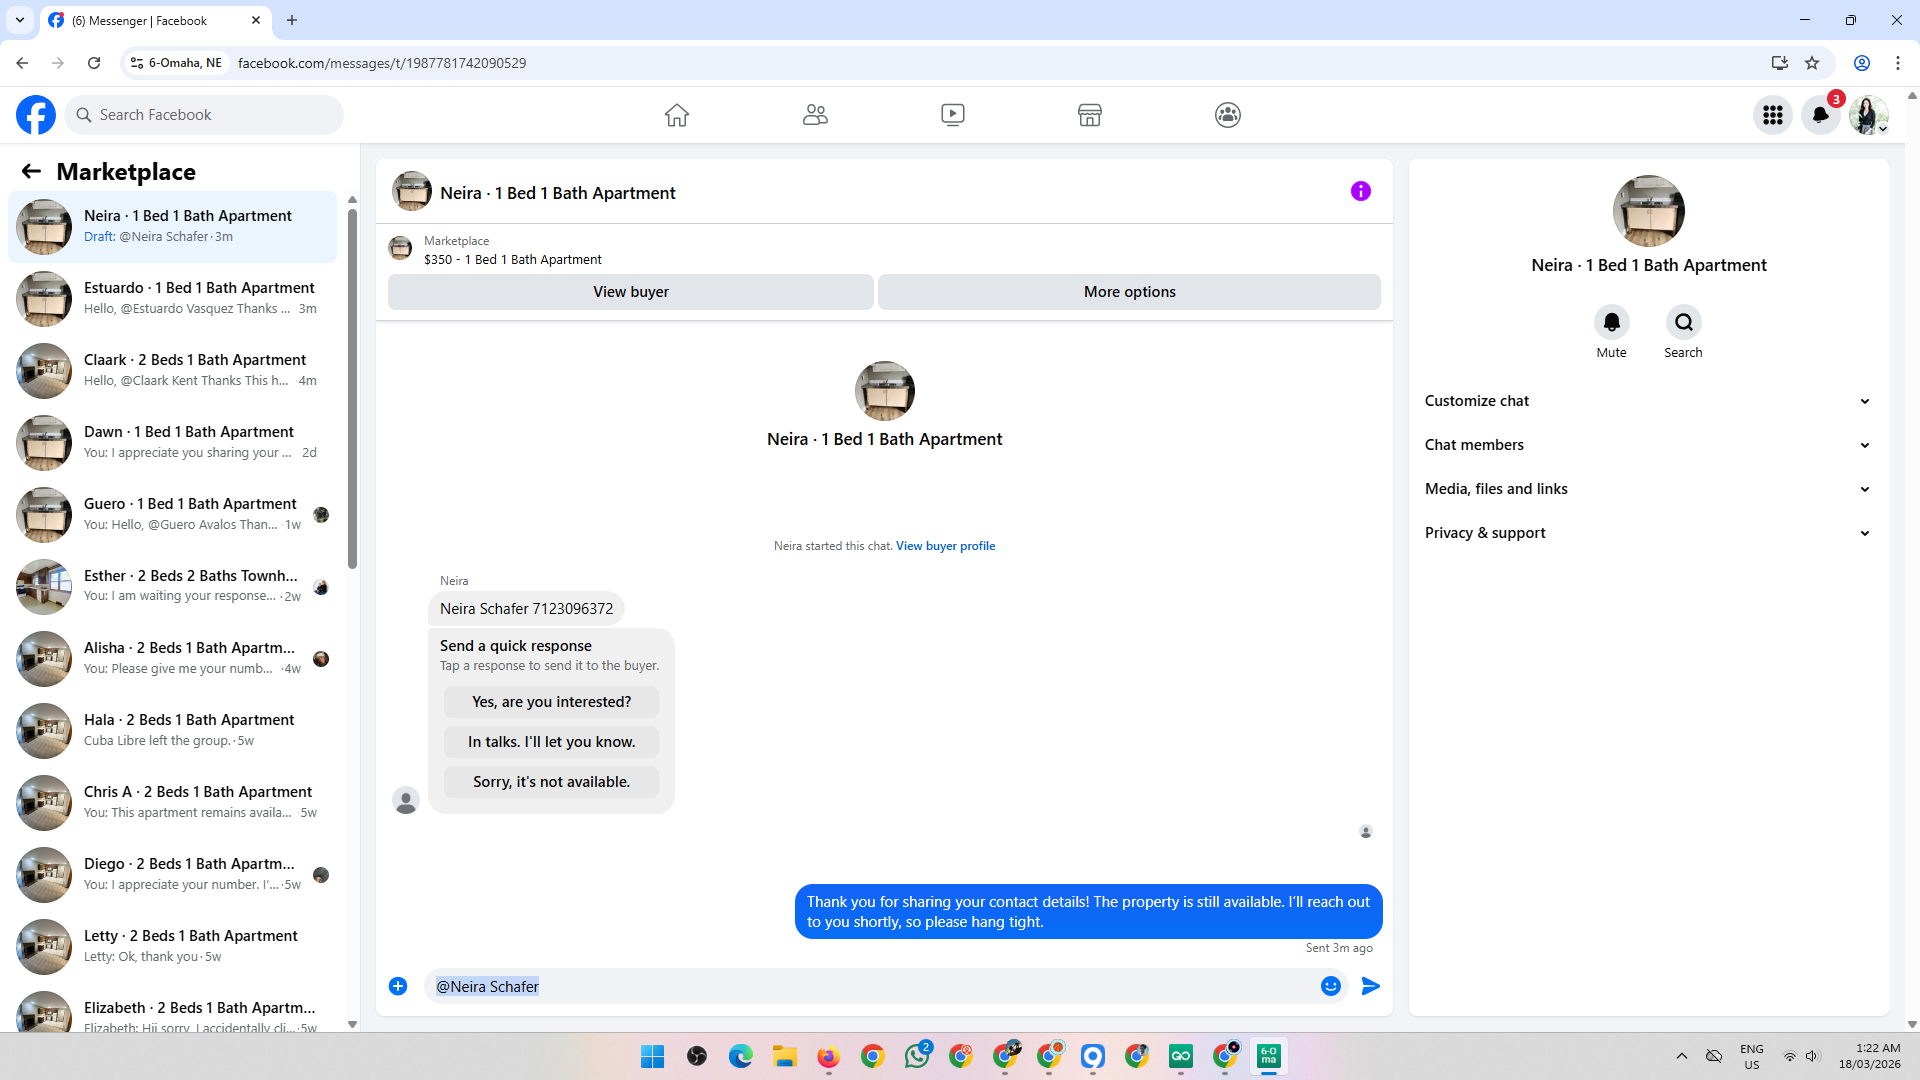The width and height of the screenshot is (1920, 1080).
Task: Focus the Search Facebook box
Action: [204, 115]
